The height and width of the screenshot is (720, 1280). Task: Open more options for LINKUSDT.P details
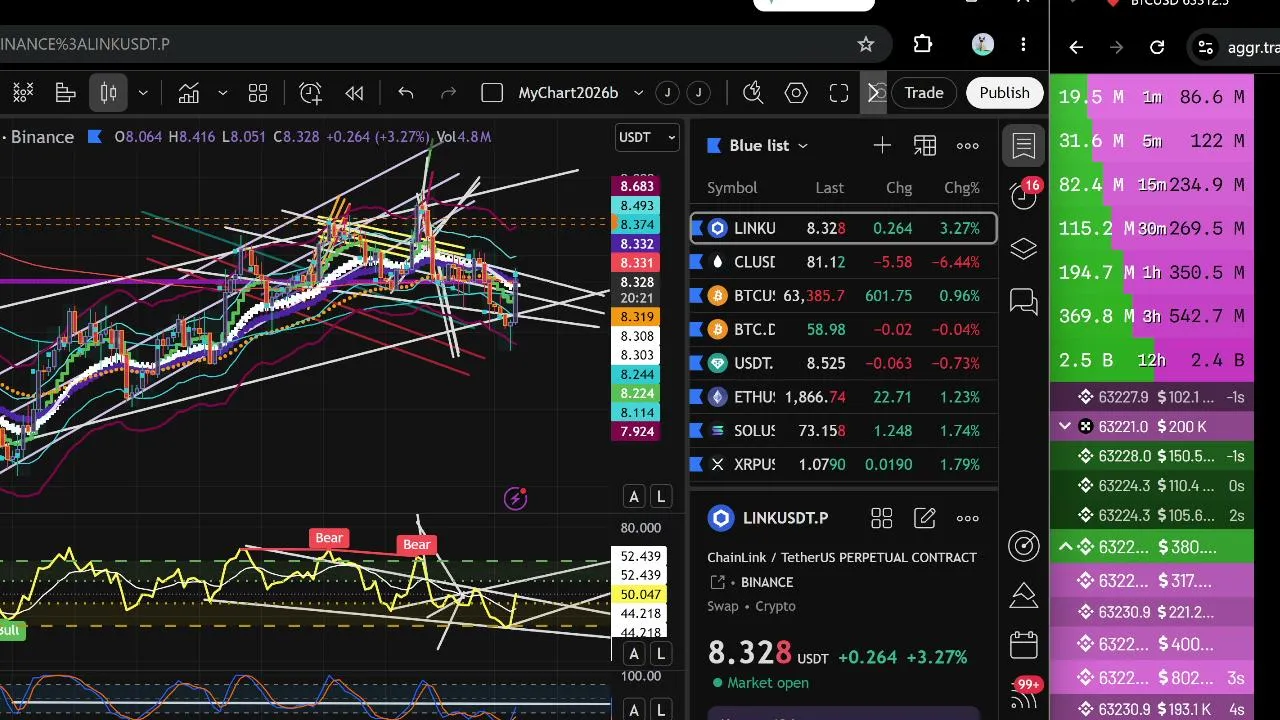[x=968, y=518]
